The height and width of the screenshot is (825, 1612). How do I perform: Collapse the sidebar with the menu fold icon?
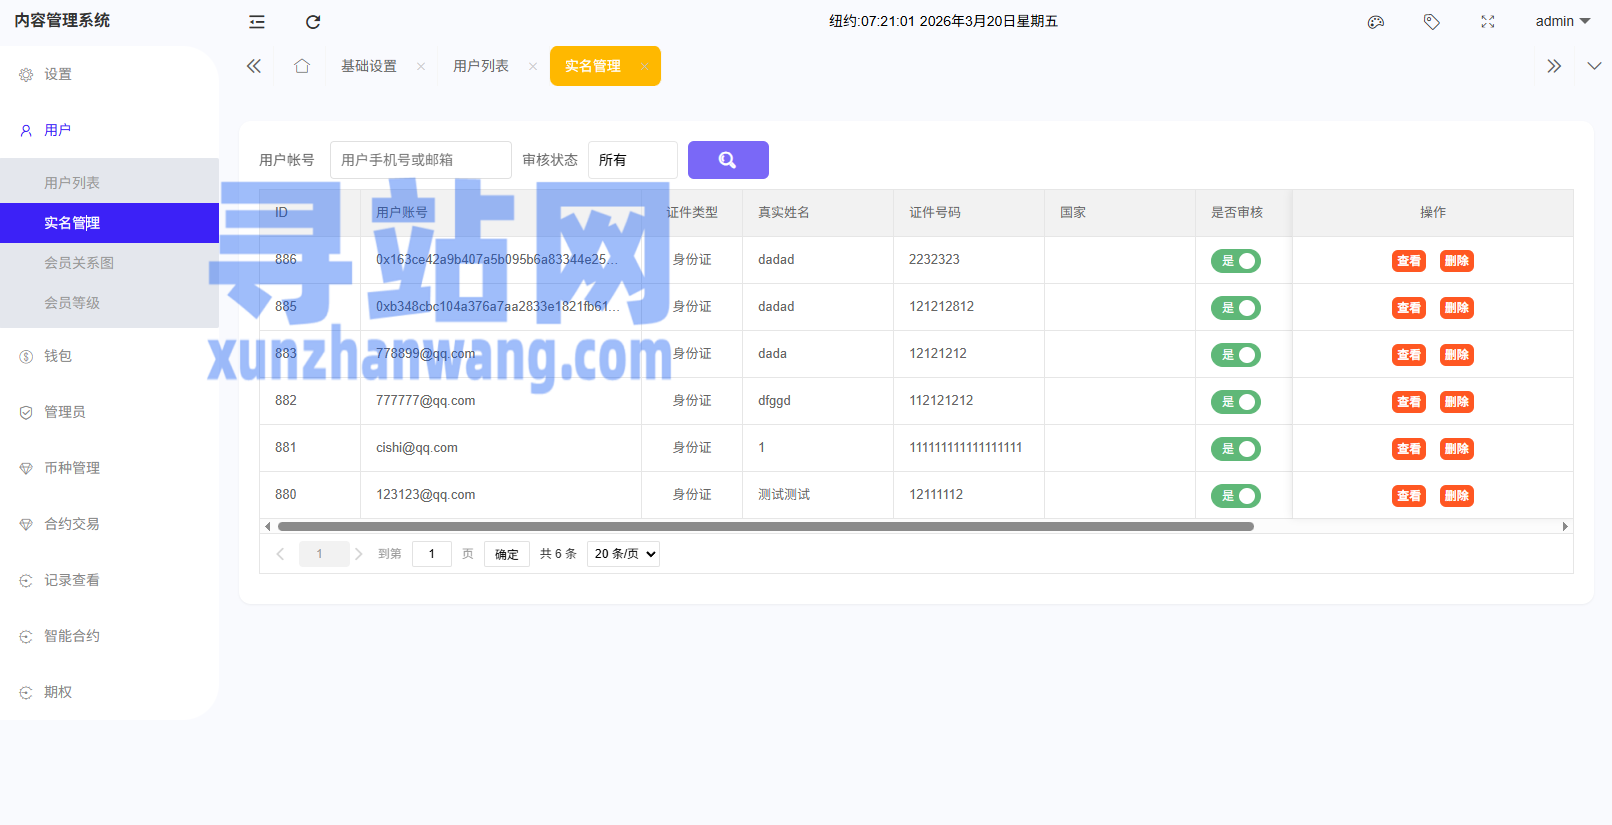pyautogui.click(x=257, y=22)
